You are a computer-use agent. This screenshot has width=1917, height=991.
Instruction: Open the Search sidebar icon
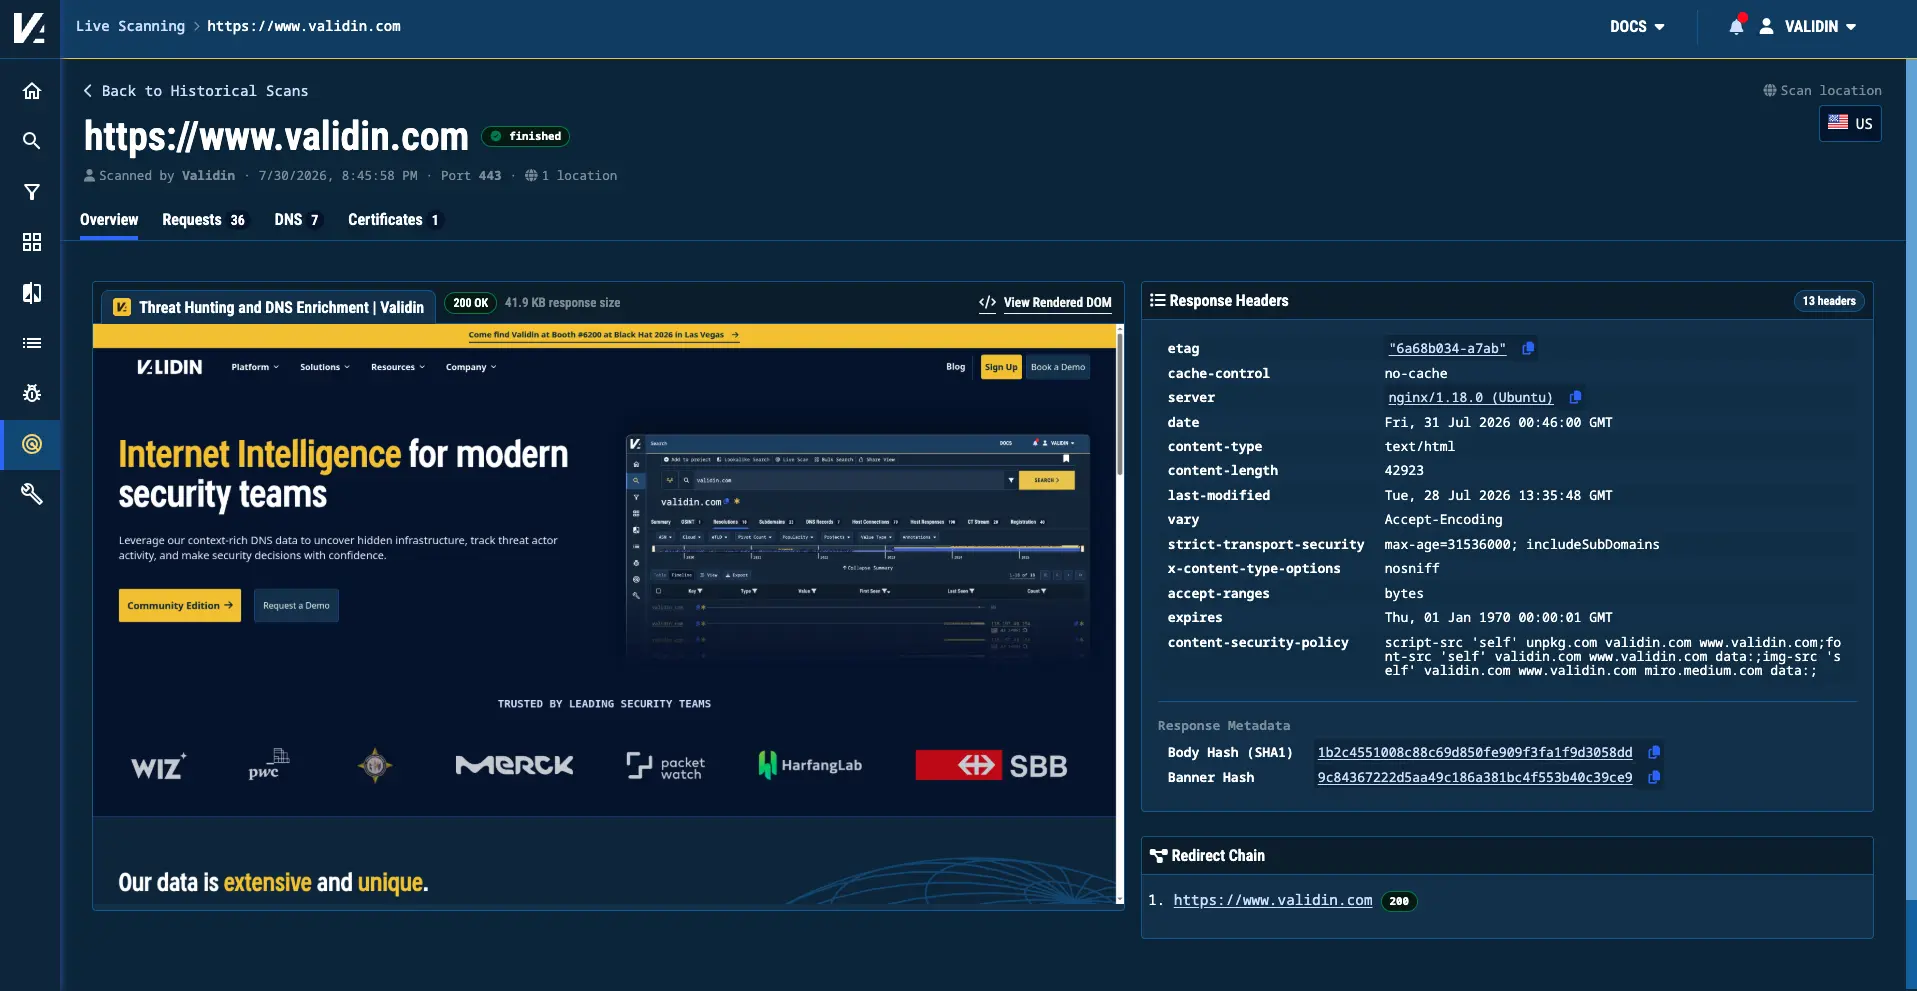[x=32, y=141]
